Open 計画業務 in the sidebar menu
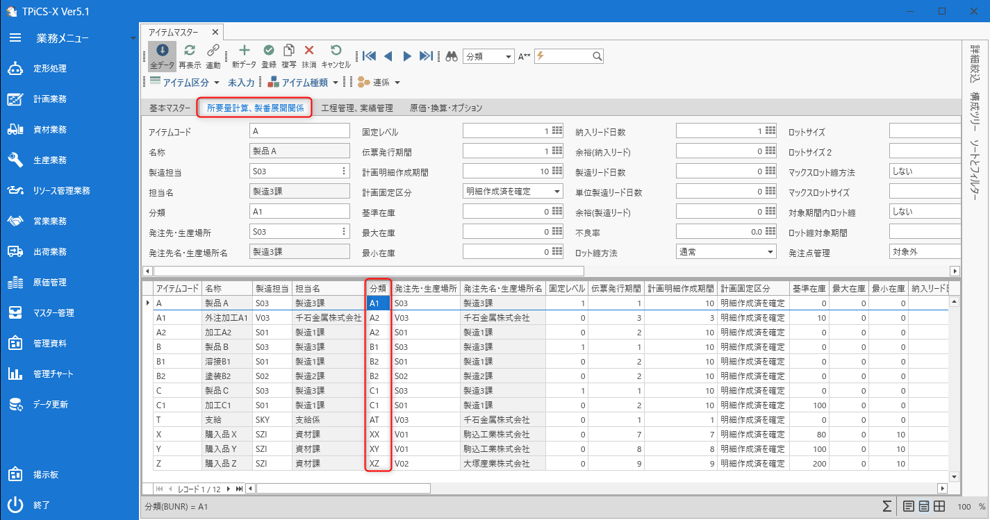Screen dimensions: 990x520 coord(50,99)
